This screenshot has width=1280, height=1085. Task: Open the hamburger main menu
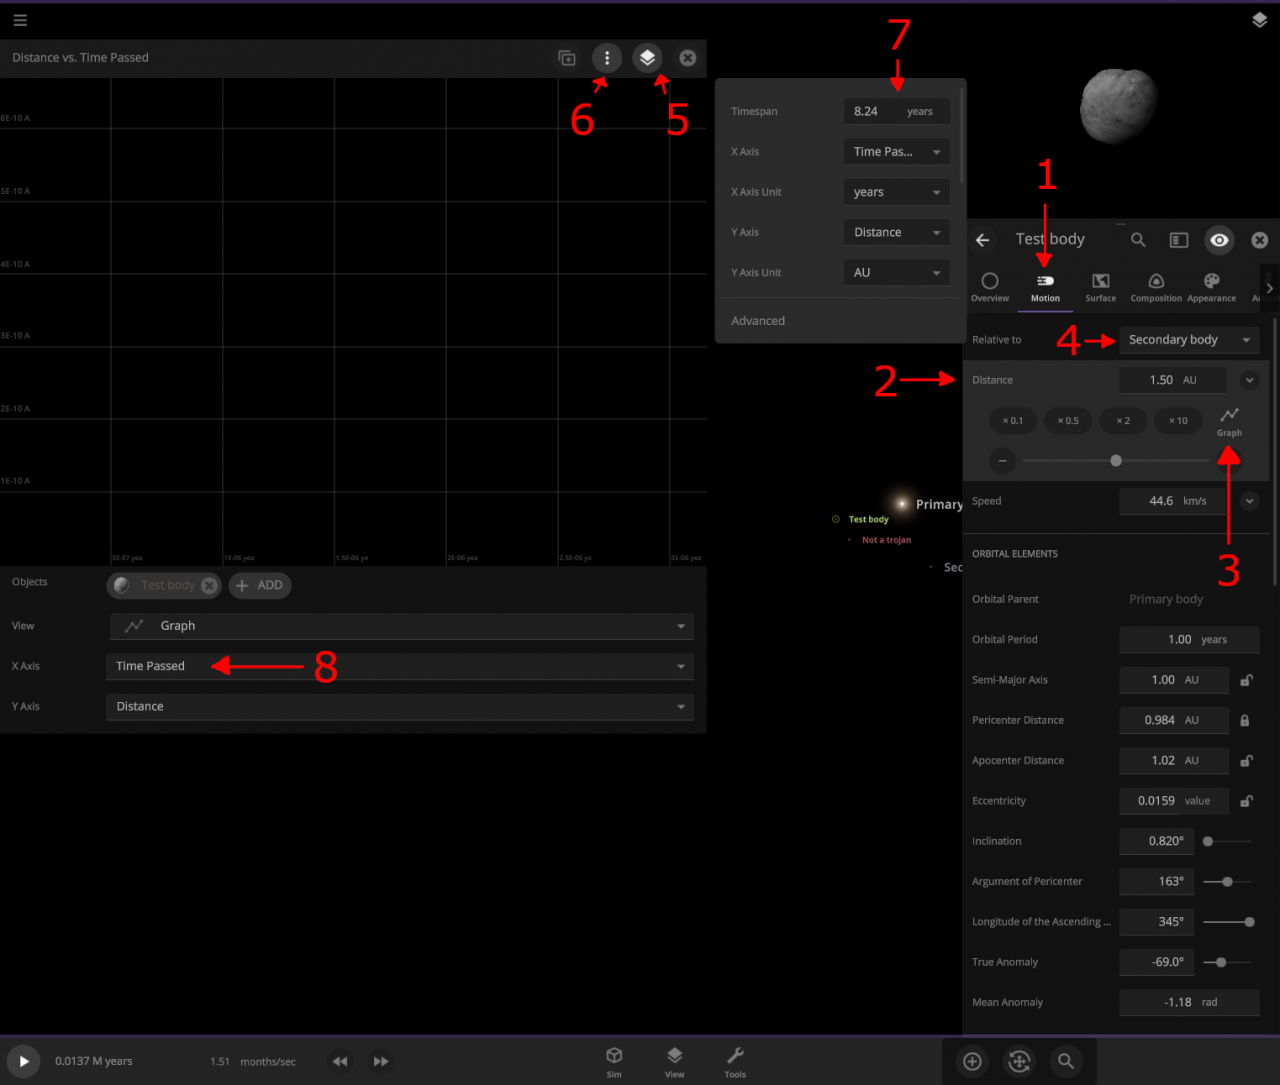click(x=20, y=20)
